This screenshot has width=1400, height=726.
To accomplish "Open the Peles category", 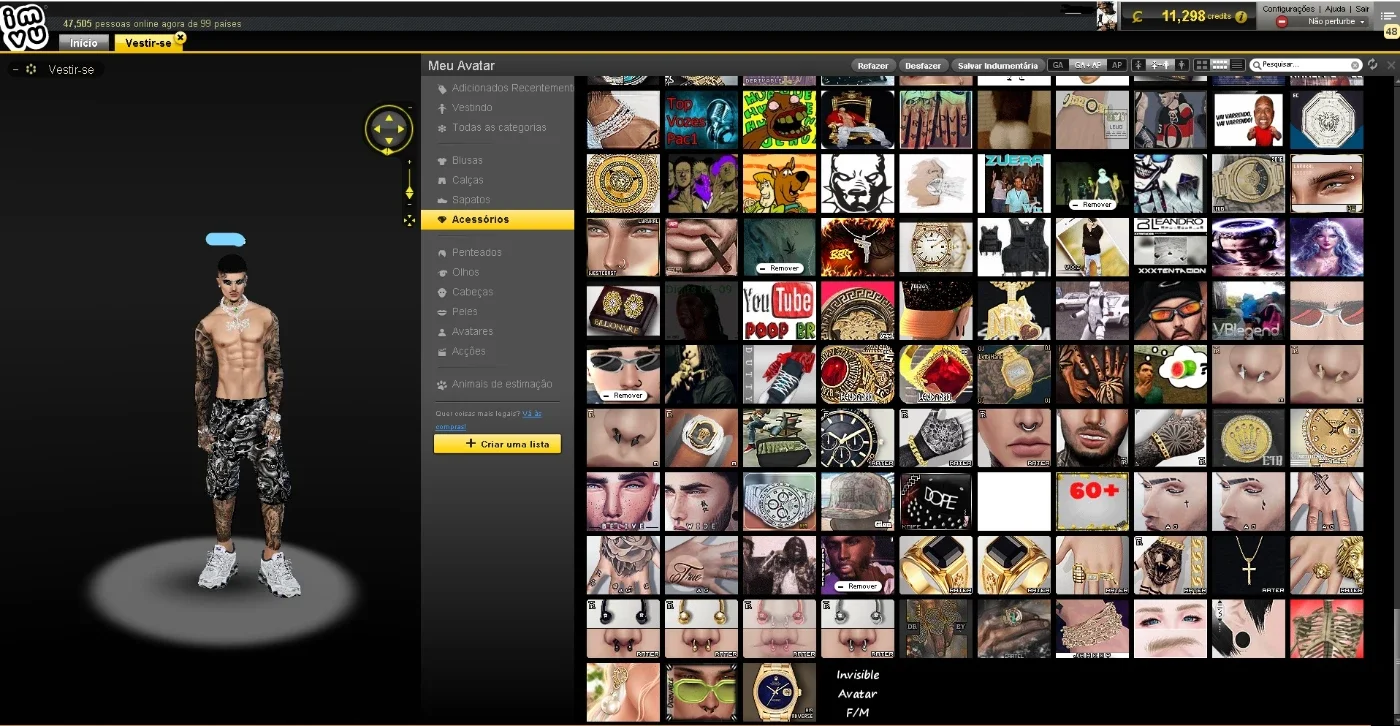I will [464, 312].
